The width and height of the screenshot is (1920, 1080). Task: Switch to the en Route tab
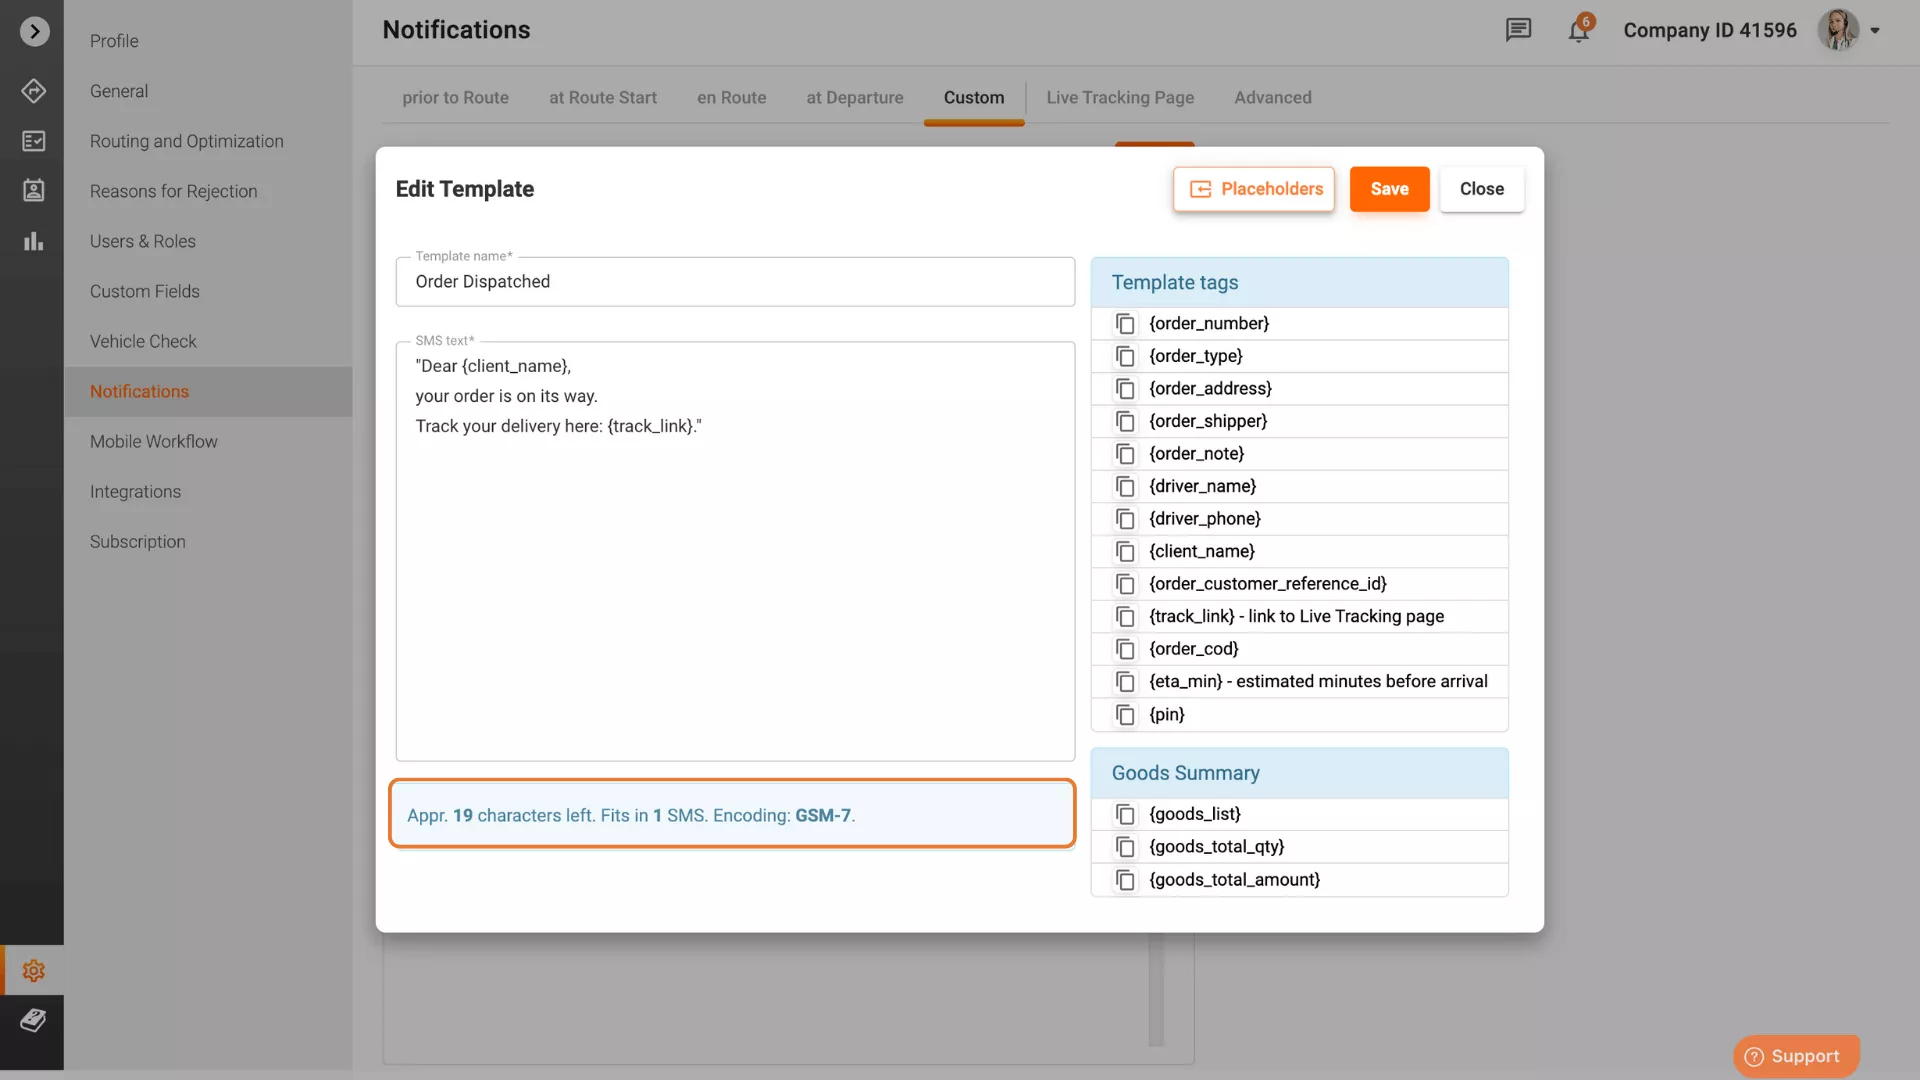(x=731, y=97)
